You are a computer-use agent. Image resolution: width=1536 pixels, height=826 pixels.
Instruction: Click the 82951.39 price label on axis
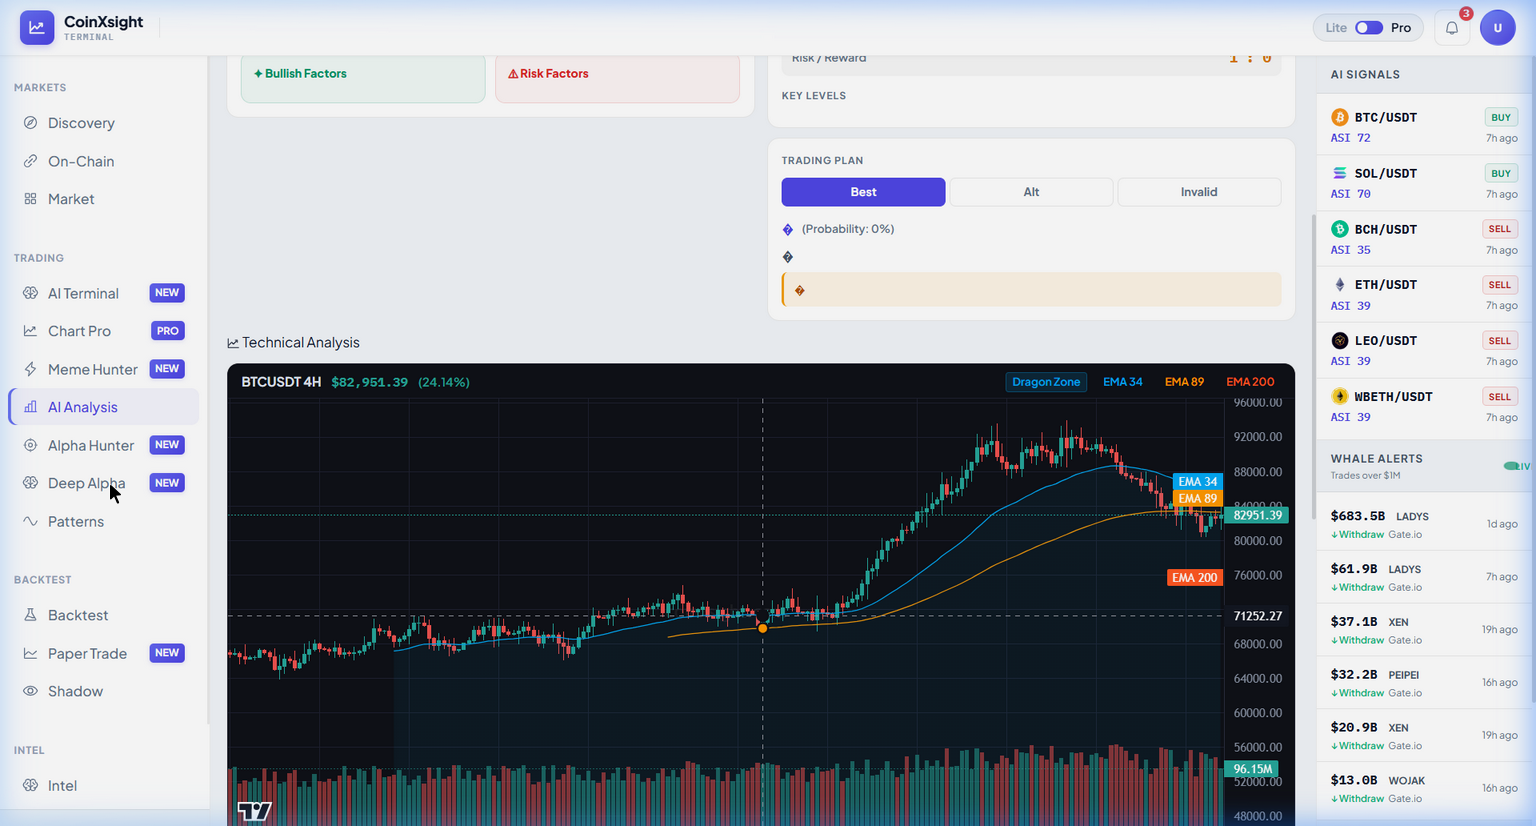click(1257, 515)
